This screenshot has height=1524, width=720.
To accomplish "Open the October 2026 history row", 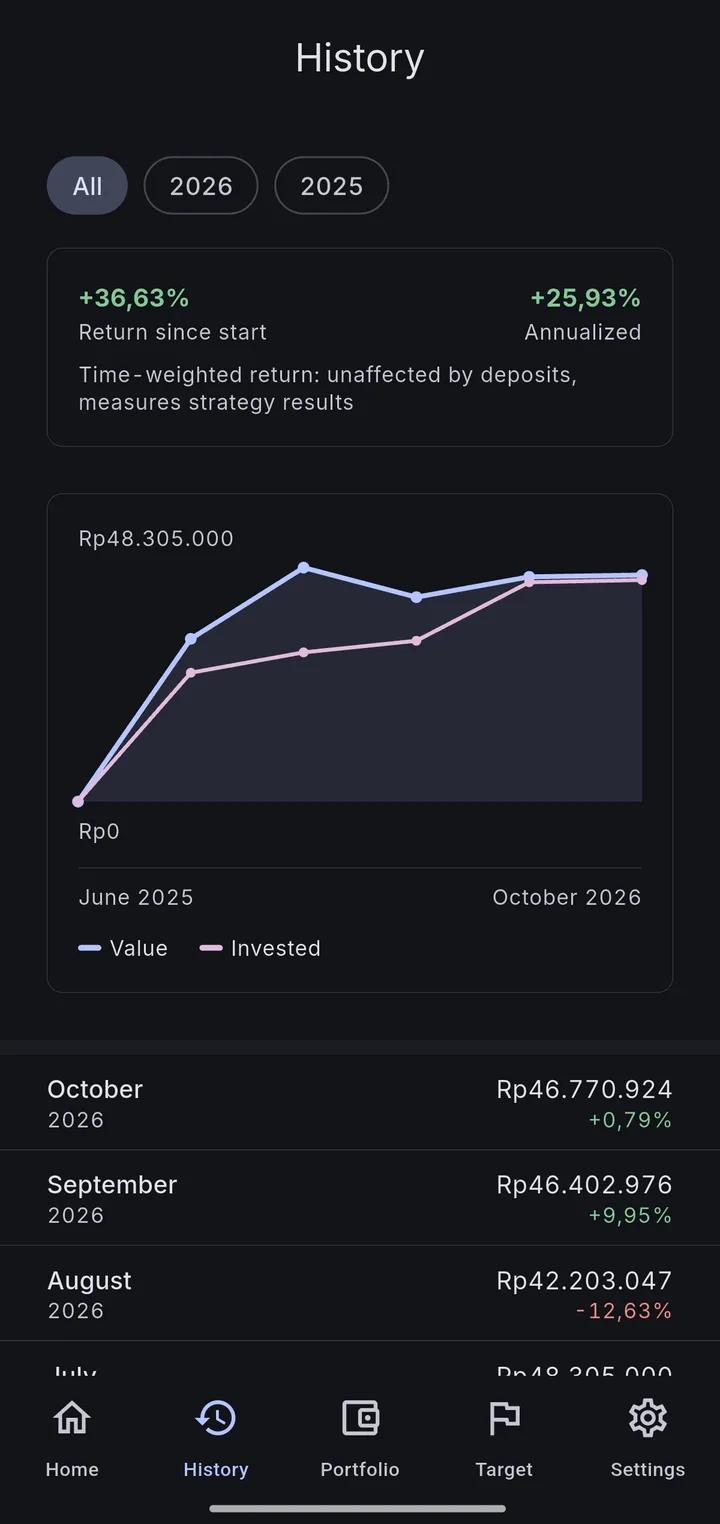I will pos(360,1103).
